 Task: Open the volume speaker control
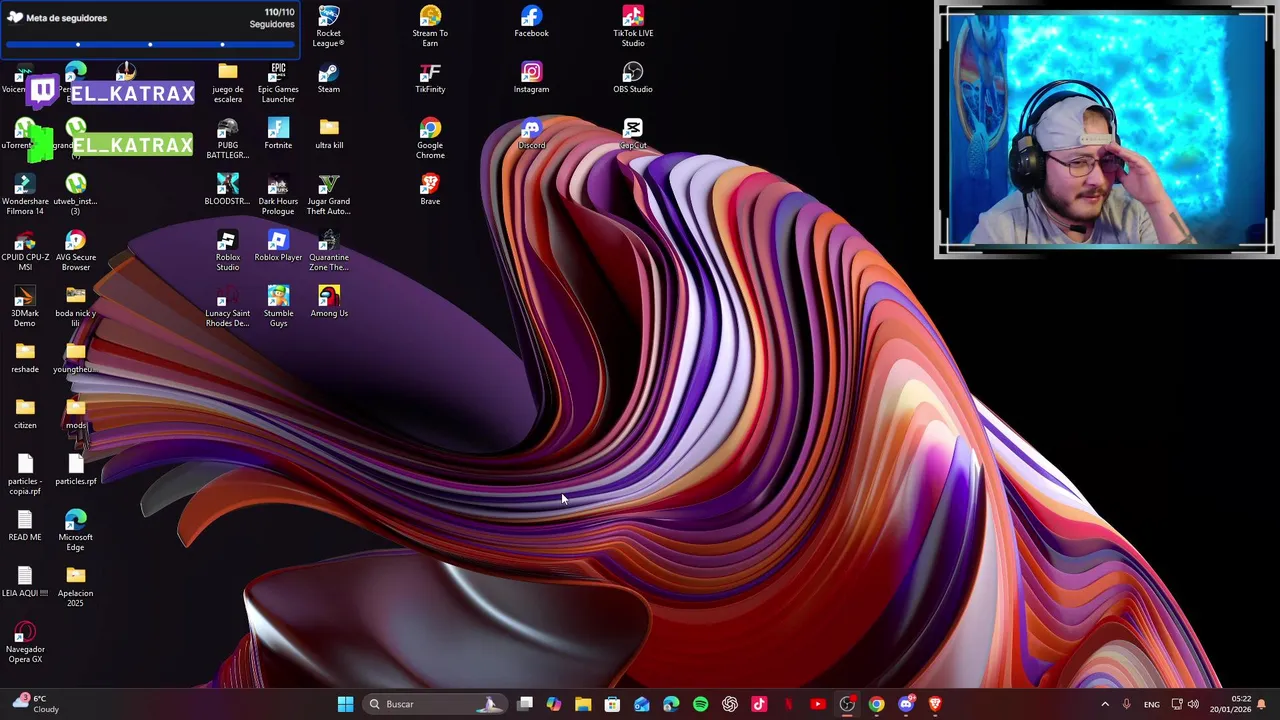pyautogui.click(x=1193, y=704)
